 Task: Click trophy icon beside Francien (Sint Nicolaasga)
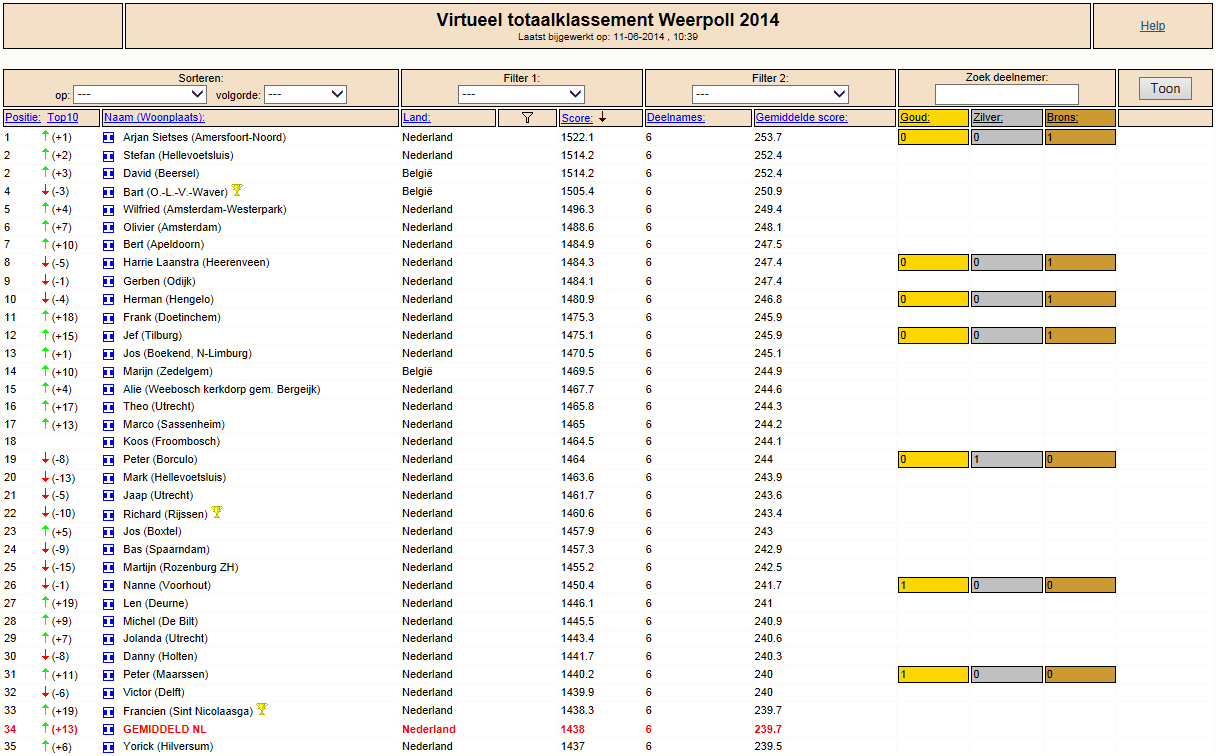coord(262,709)
